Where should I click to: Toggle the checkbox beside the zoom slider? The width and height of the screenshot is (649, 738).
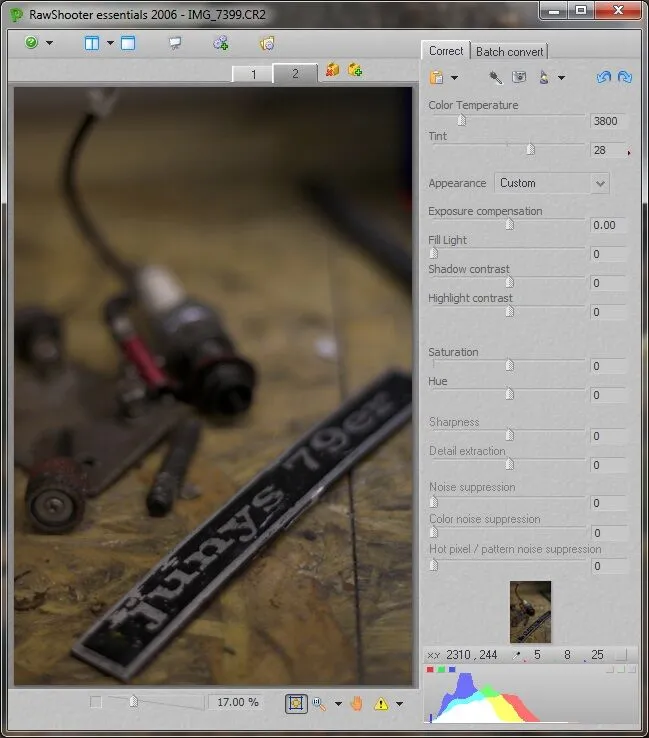point(96,702)
